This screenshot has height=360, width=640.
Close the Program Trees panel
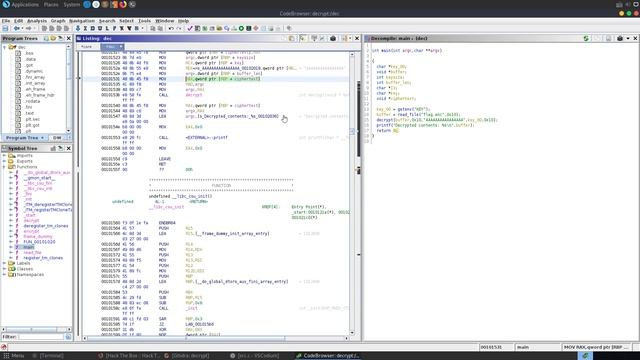tap(69, 38)
